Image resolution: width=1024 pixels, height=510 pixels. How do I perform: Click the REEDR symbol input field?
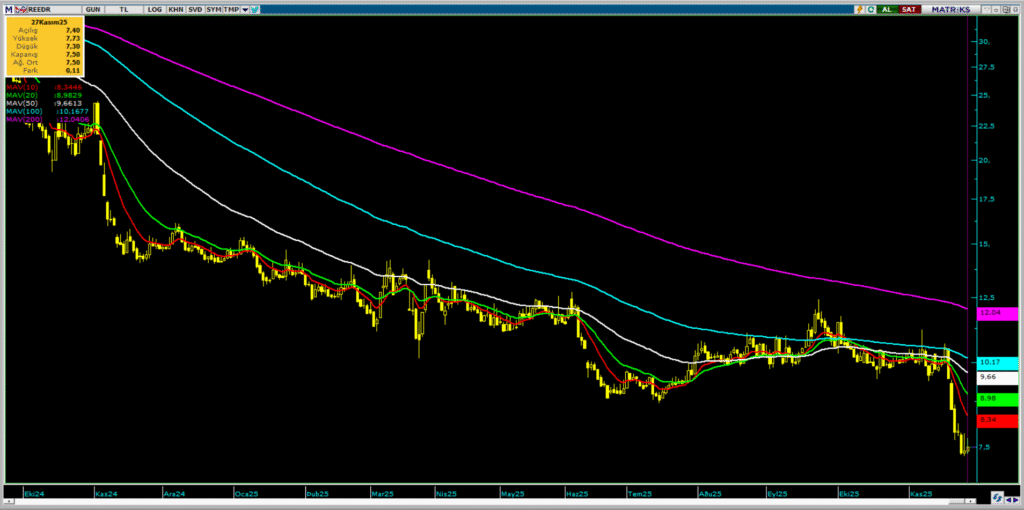pos(52,9)
